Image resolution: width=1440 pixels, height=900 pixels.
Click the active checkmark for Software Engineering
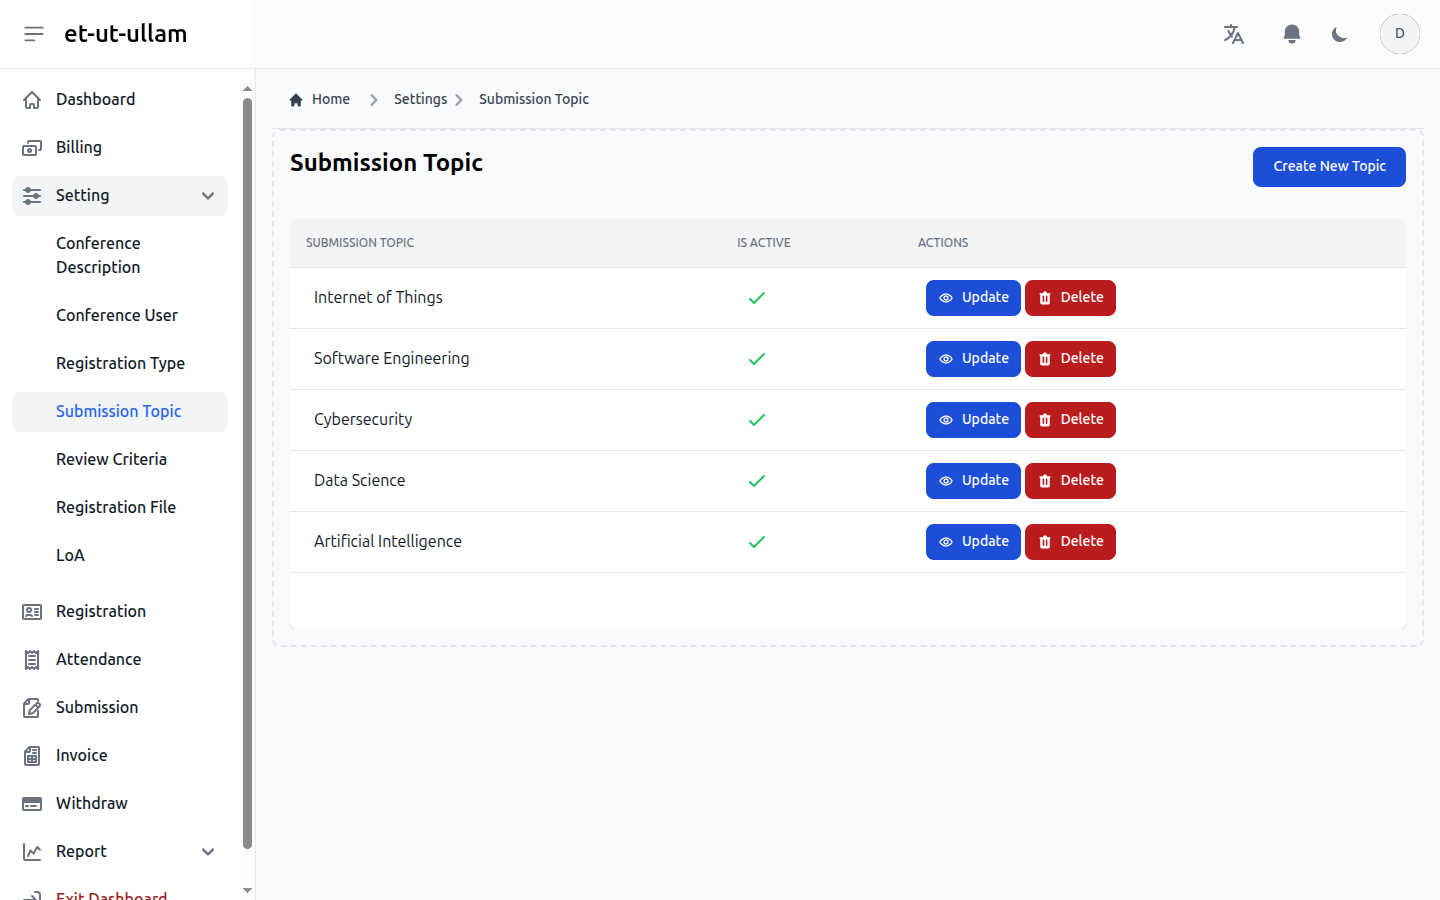click(757, 359)
